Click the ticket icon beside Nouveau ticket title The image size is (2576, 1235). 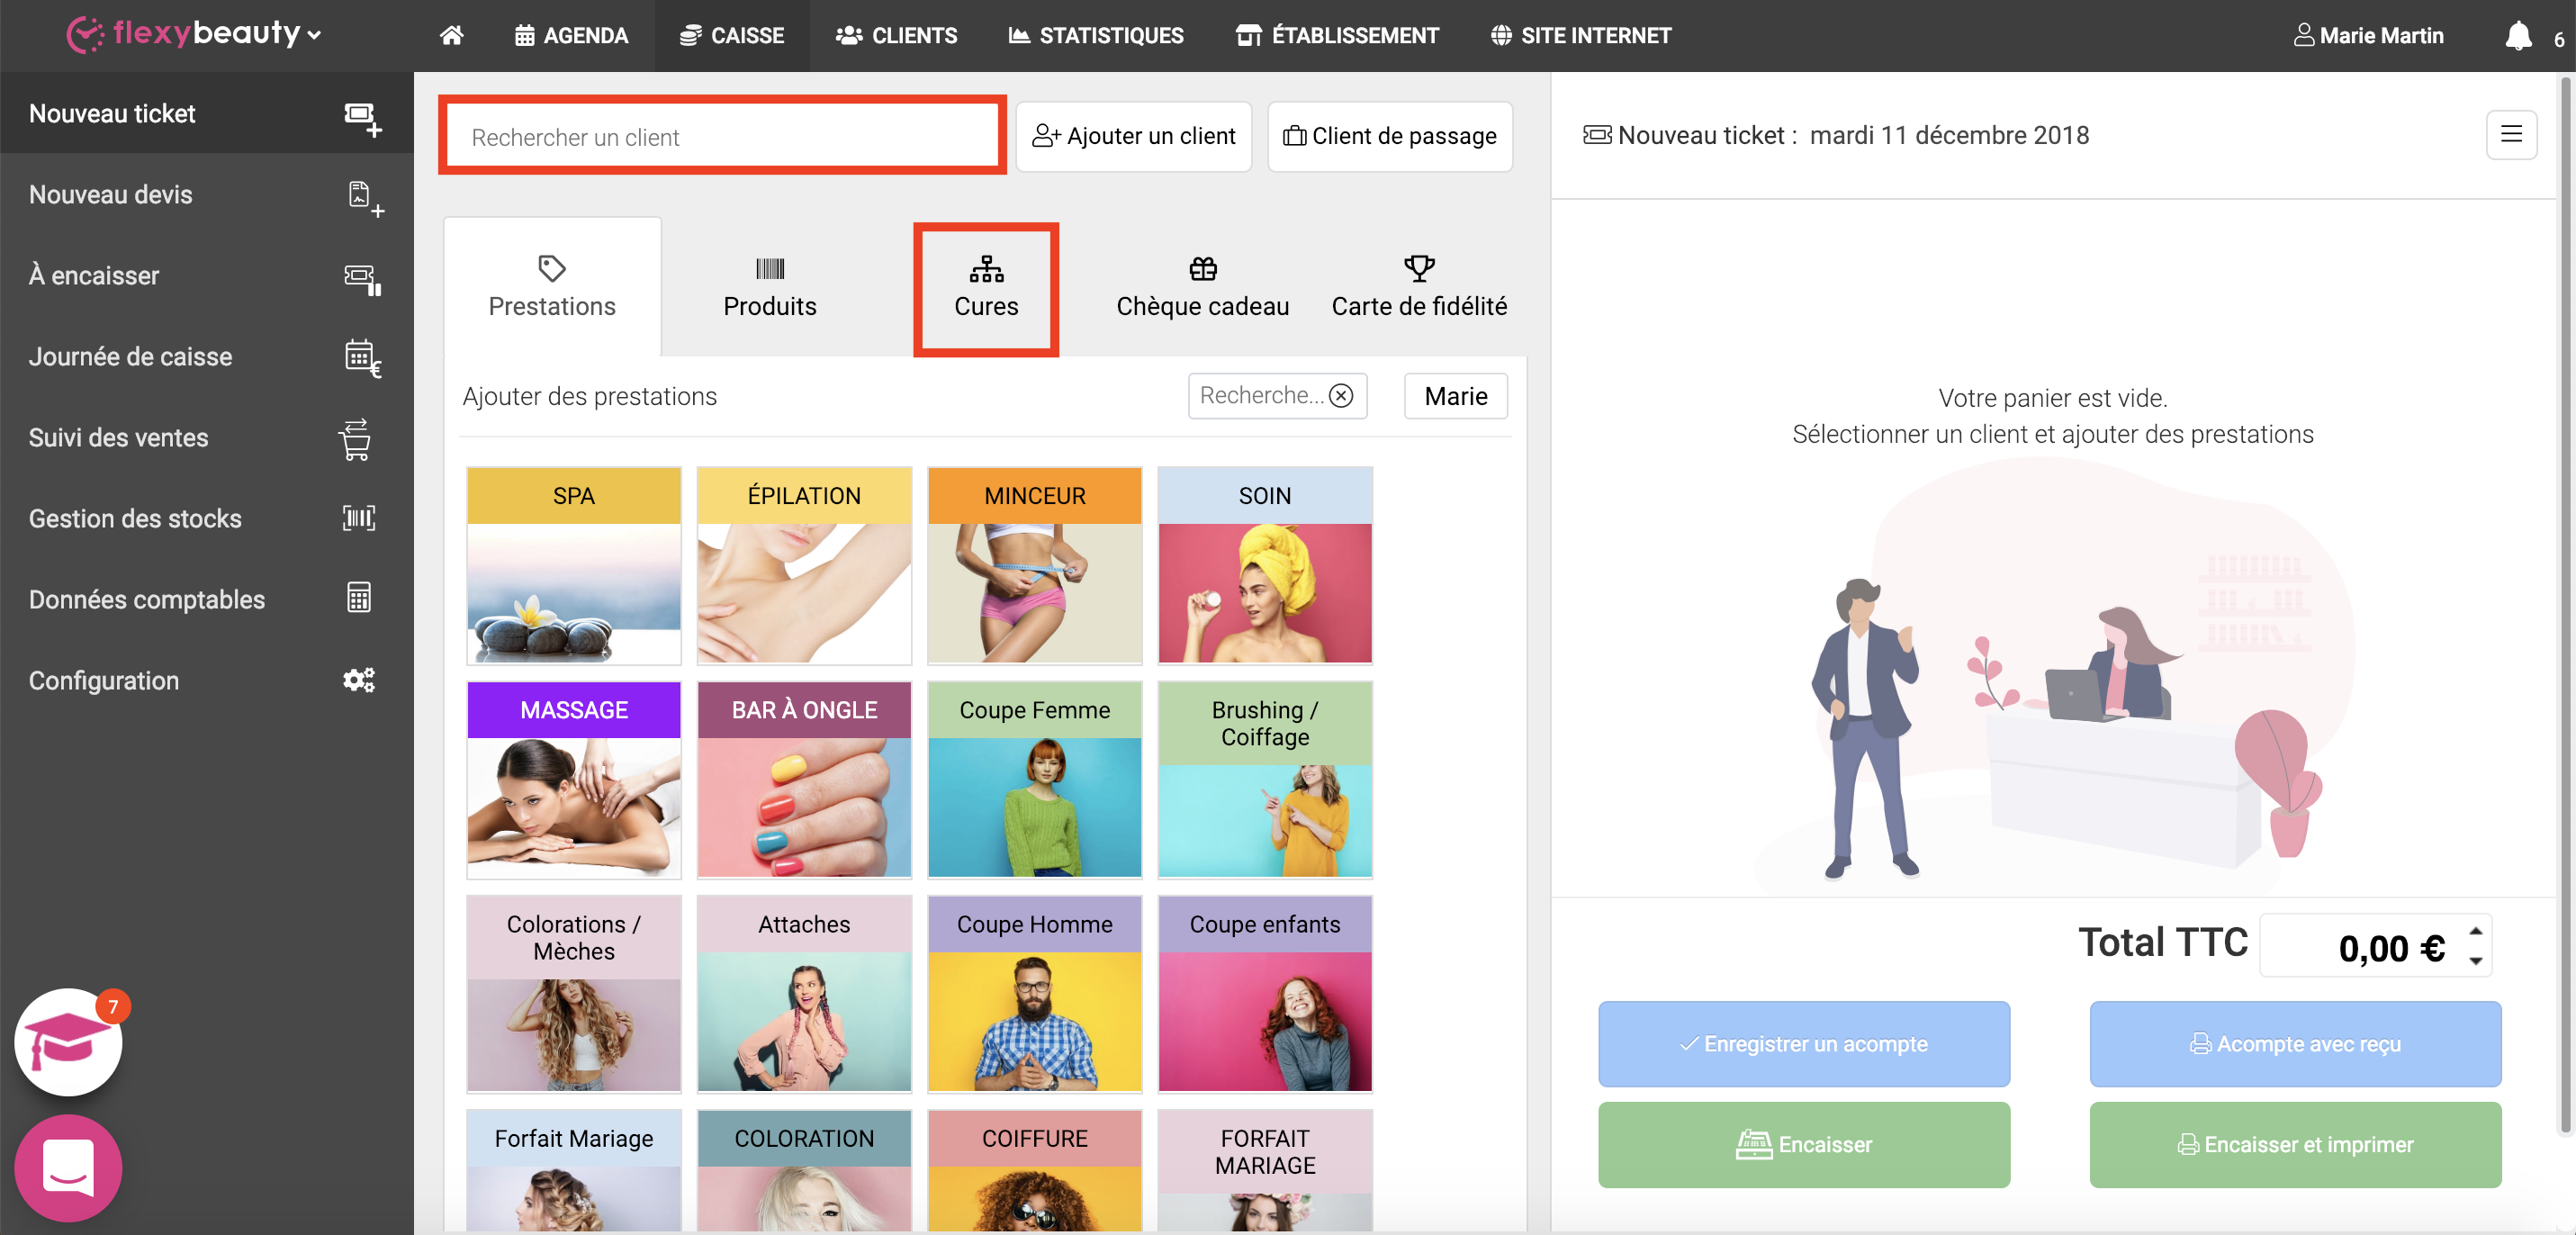coord(1597,134)
